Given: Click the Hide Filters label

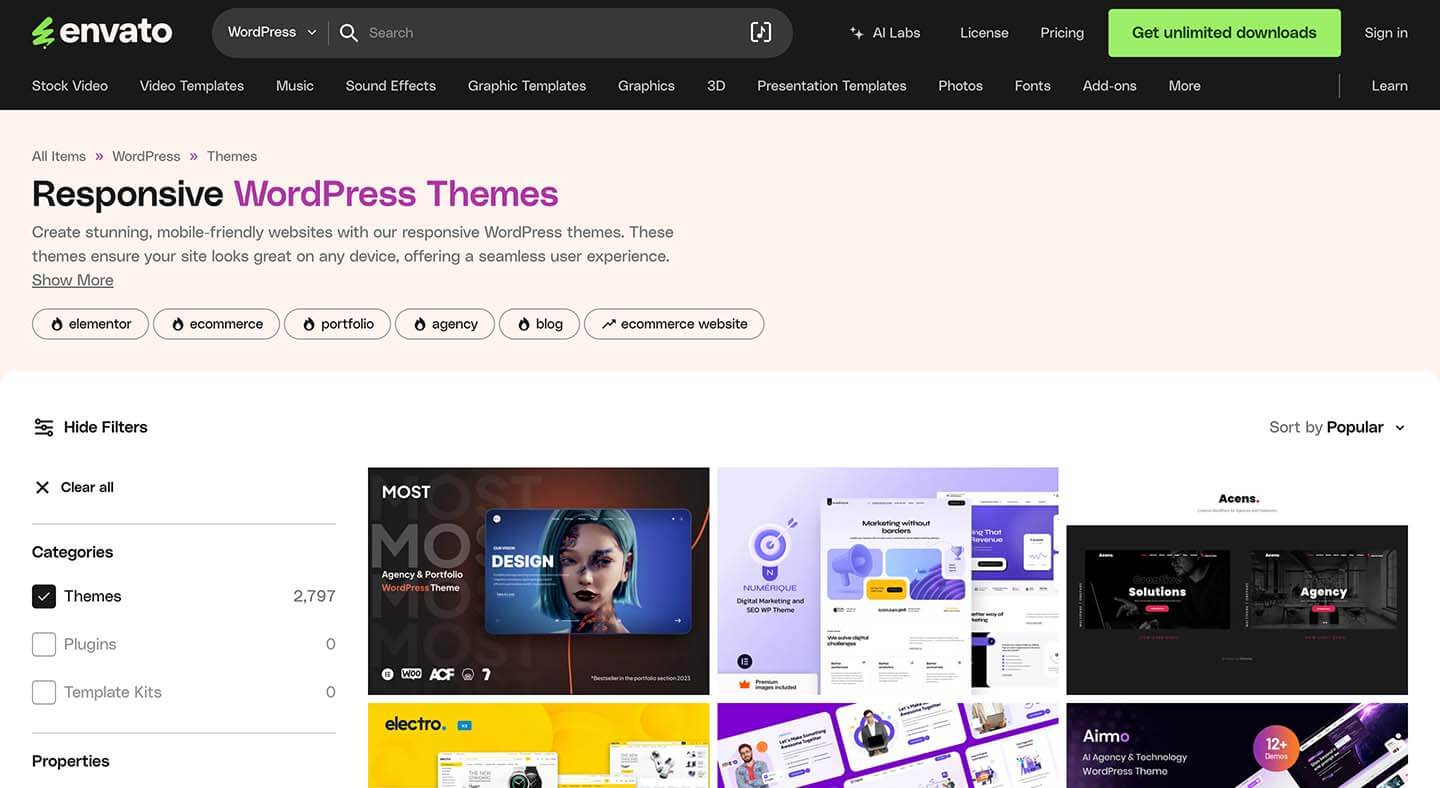Looking at the screenshot, I should click(x=105, y=427).
